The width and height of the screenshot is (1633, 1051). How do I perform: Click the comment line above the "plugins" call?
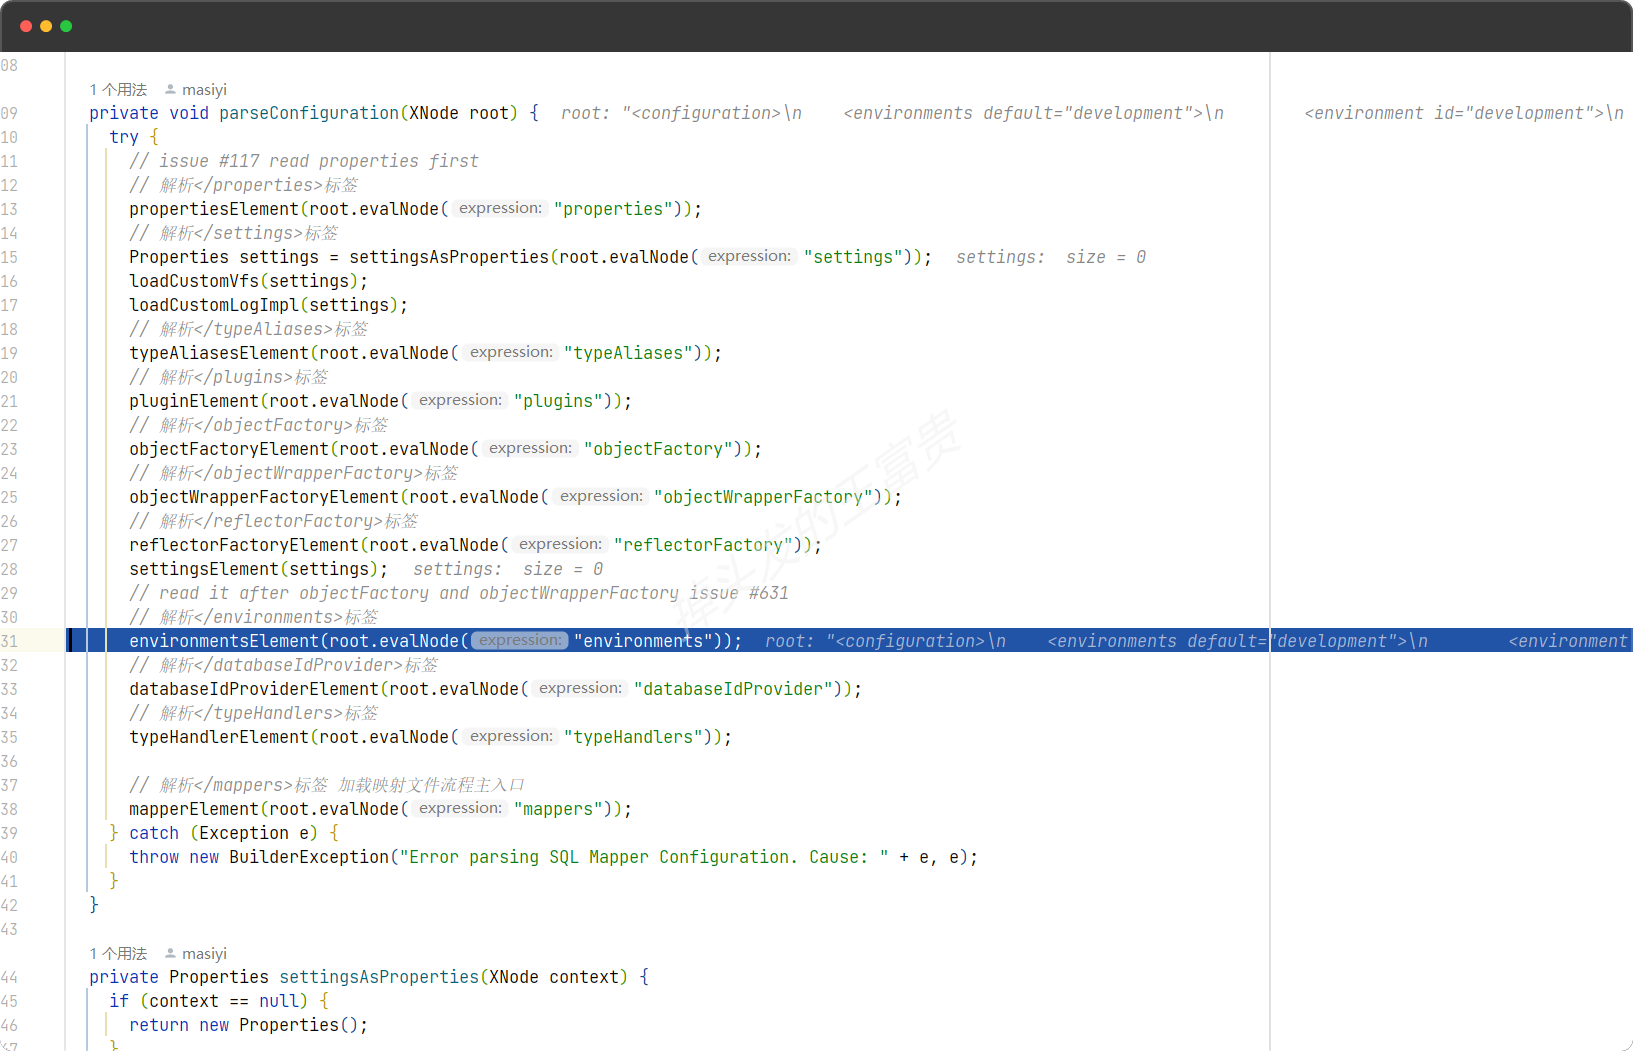tap(229, 377)
